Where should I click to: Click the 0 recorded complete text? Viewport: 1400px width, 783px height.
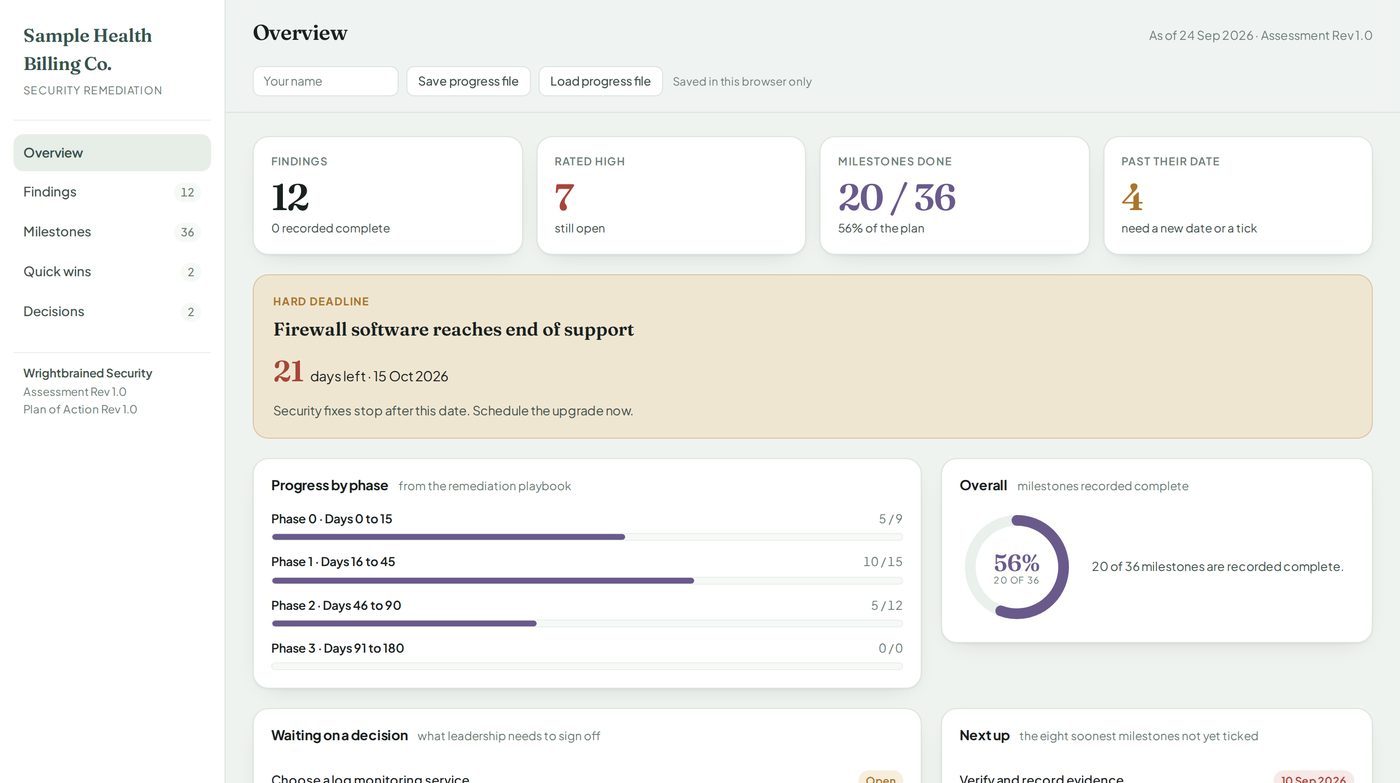331,228
